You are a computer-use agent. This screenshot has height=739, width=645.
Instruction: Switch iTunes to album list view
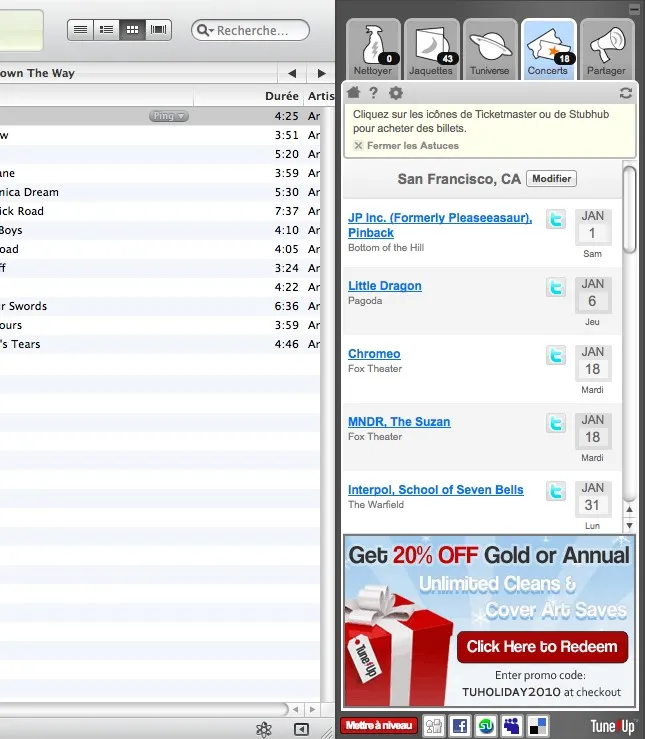coord(106,30)
